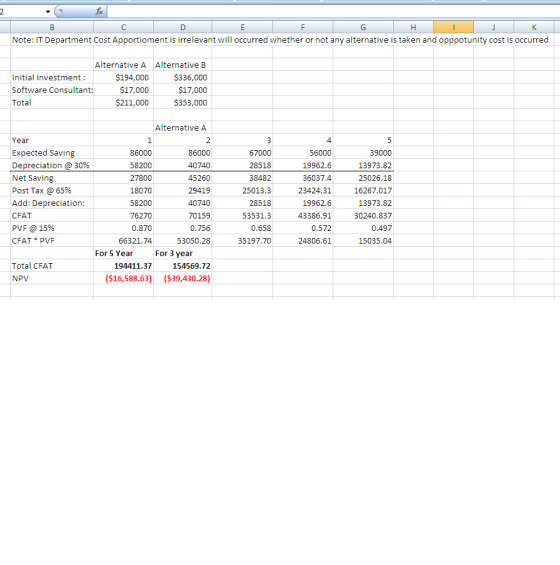Open the Name Box dropdown arrow

point(48,12)
